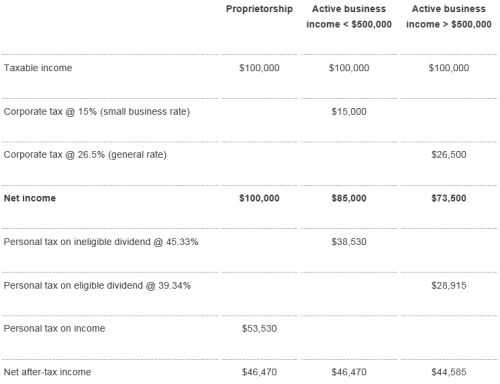
Task: Select the bold Net income row label
Action: (30, 198)
